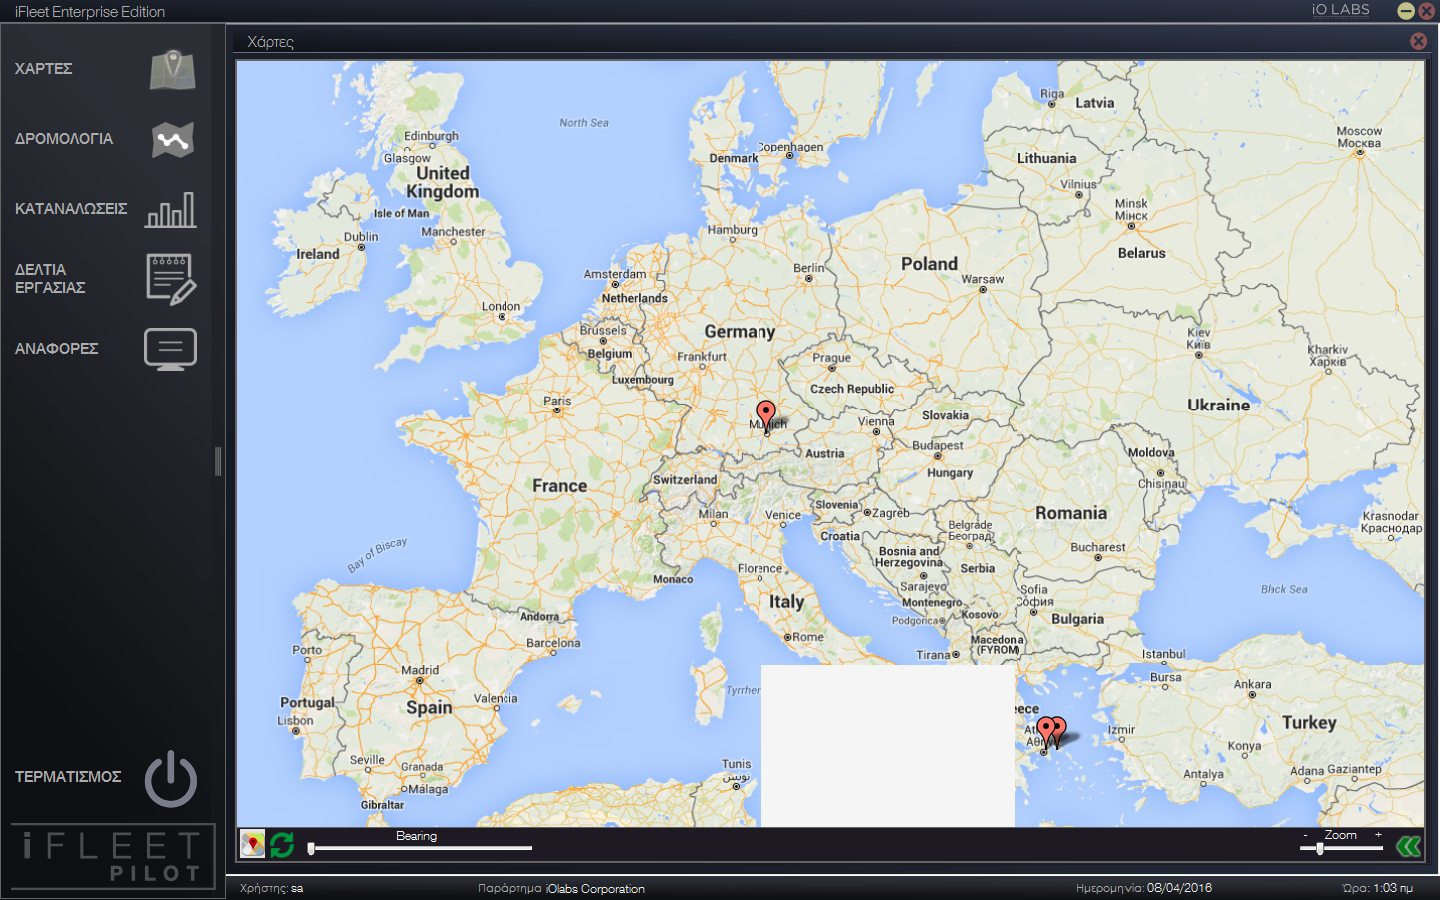1440x900 pixels.
Task: Open the ΚΑΤΑΝΑΛΩΣΕΙΣ bar chart icon
Action: click(x=171, y=210)
